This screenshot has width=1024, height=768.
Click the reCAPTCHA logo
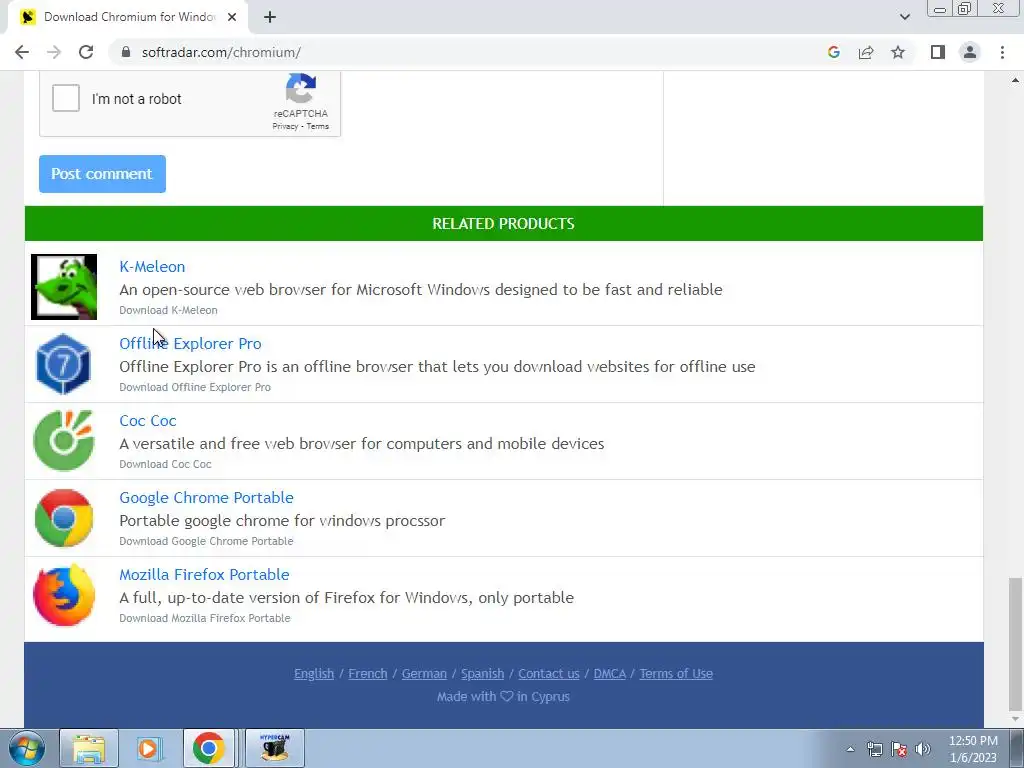tap(300, 89)
